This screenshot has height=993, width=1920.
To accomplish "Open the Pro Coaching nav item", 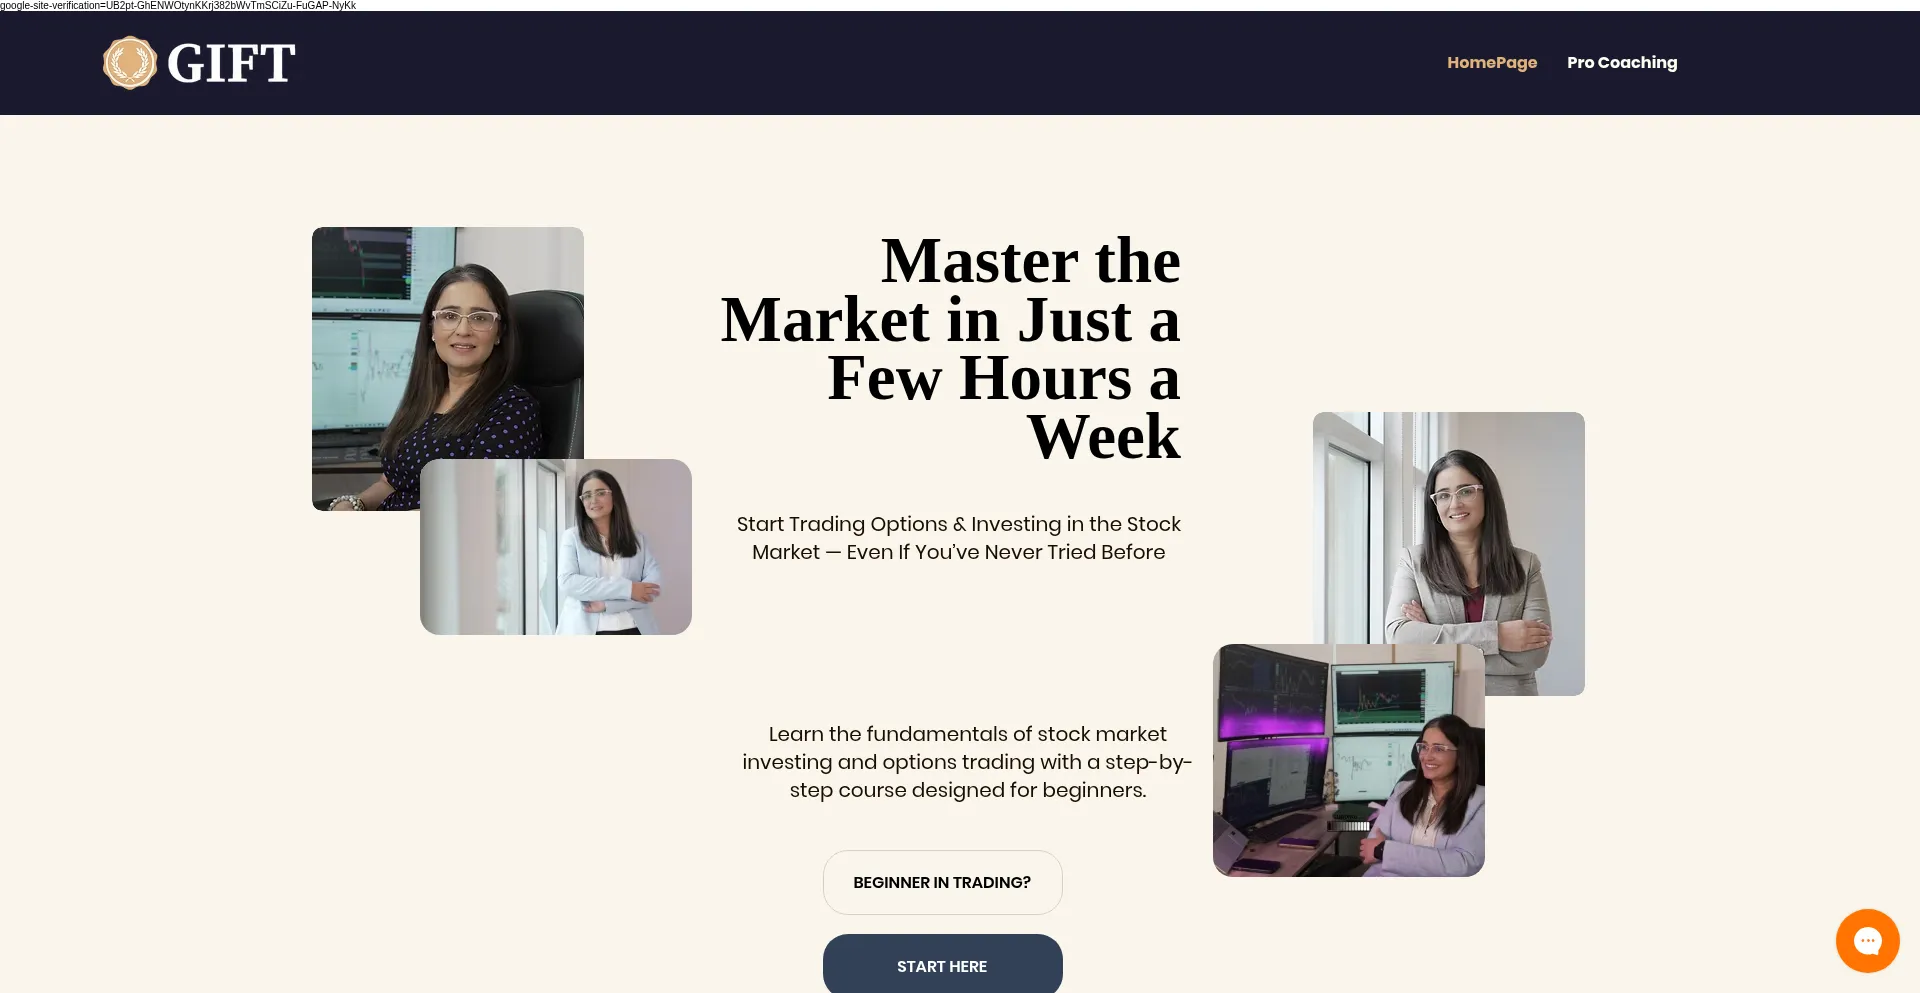I will coord(1622,62).
